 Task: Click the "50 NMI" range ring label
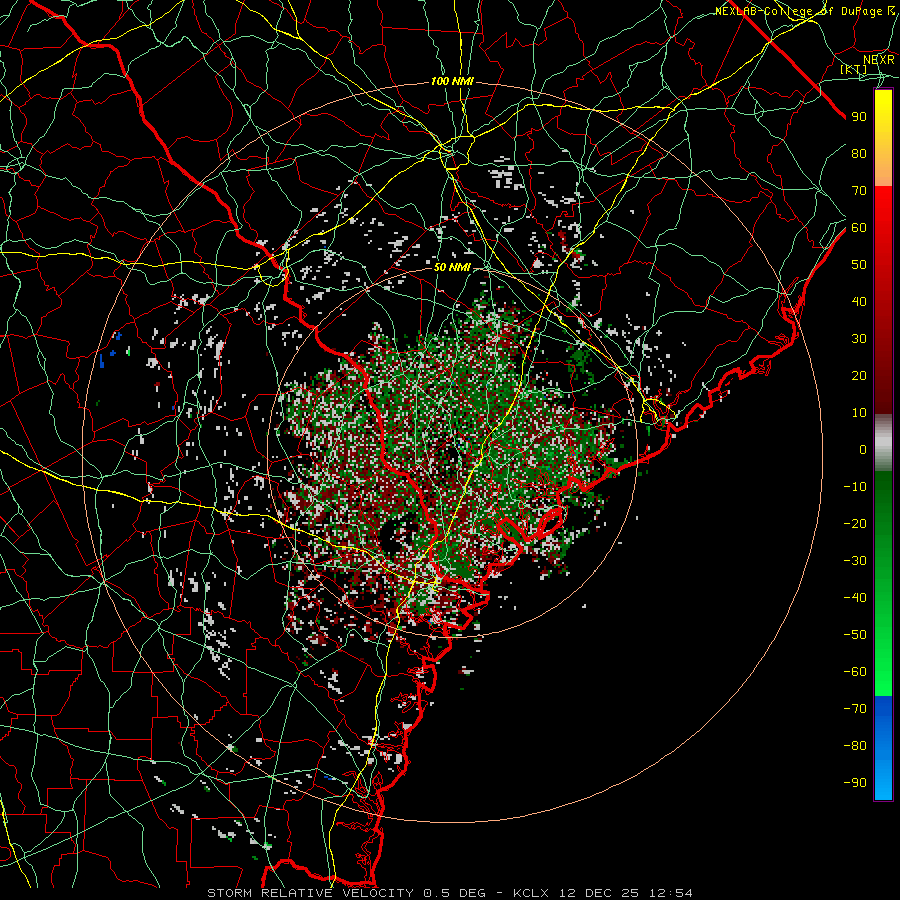point(452,267)
